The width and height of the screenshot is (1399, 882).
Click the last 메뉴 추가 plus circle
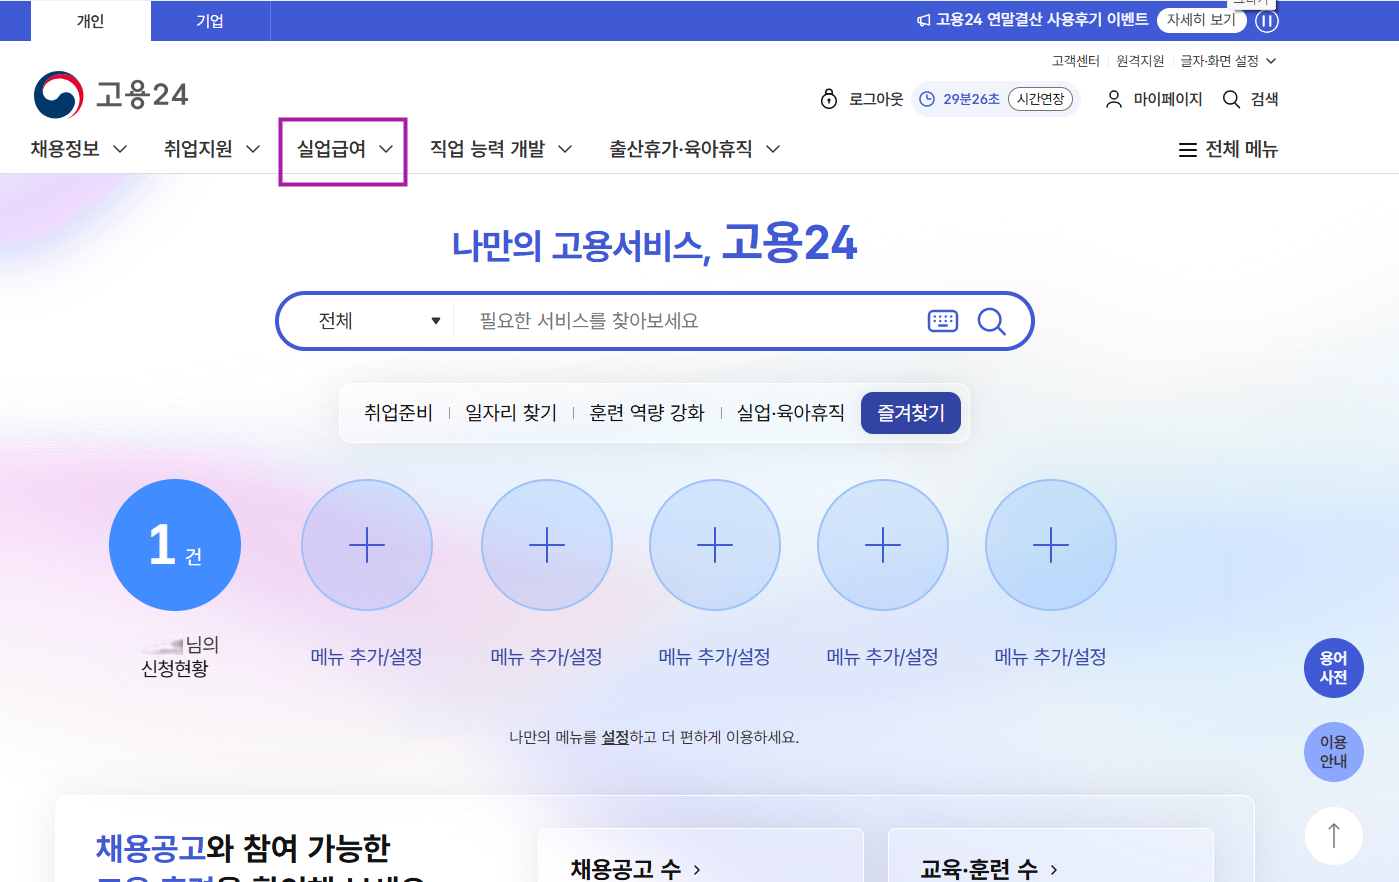pyautogui.click(x=1051, y=545)
